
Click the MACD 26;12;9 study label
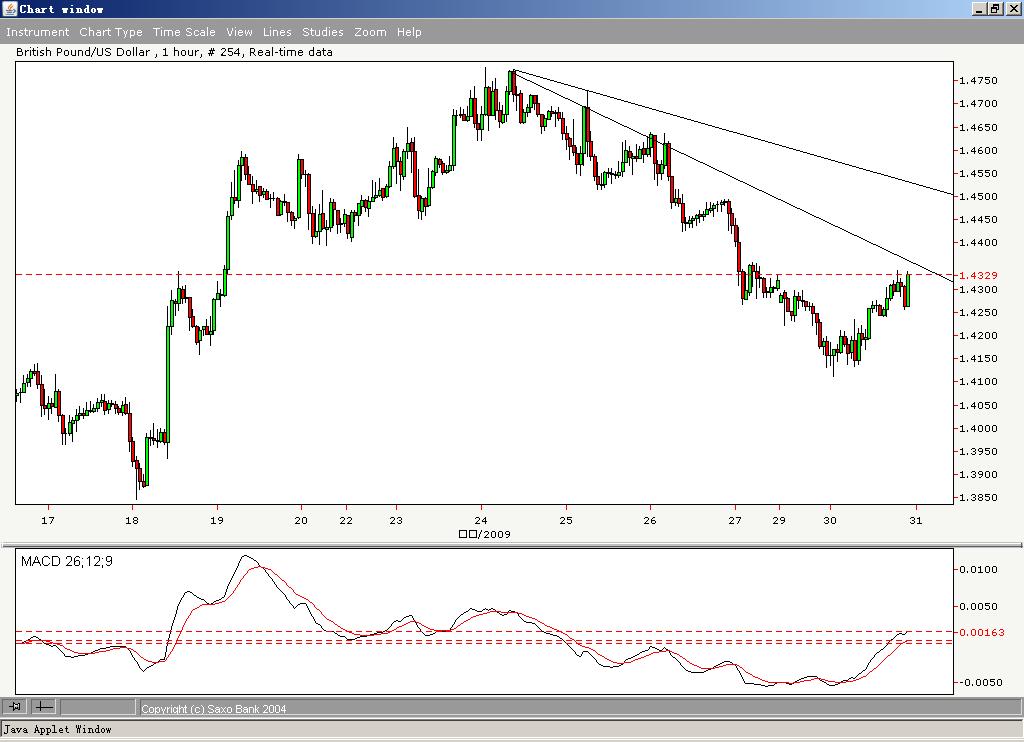click(67, 562)
